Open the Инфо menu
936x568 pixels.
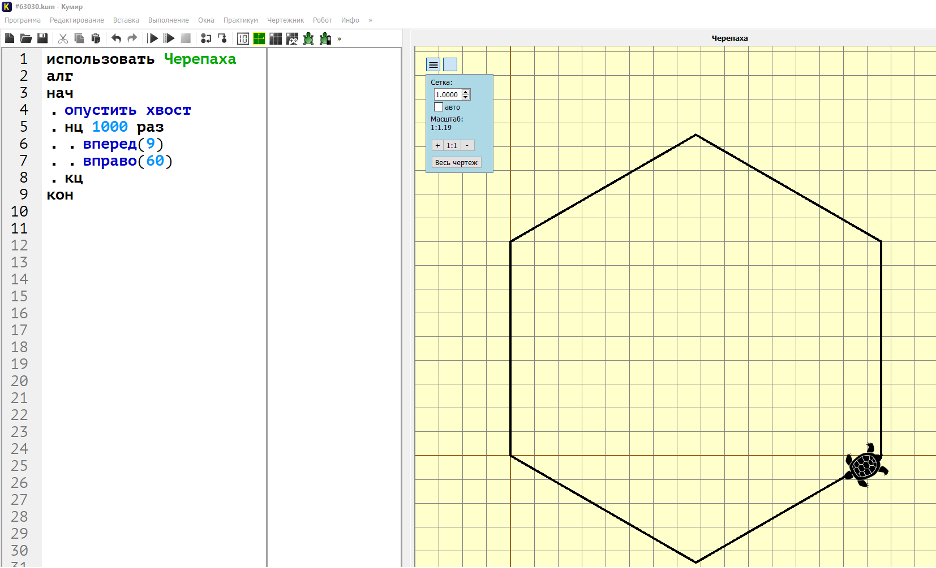tap(350, 20)
